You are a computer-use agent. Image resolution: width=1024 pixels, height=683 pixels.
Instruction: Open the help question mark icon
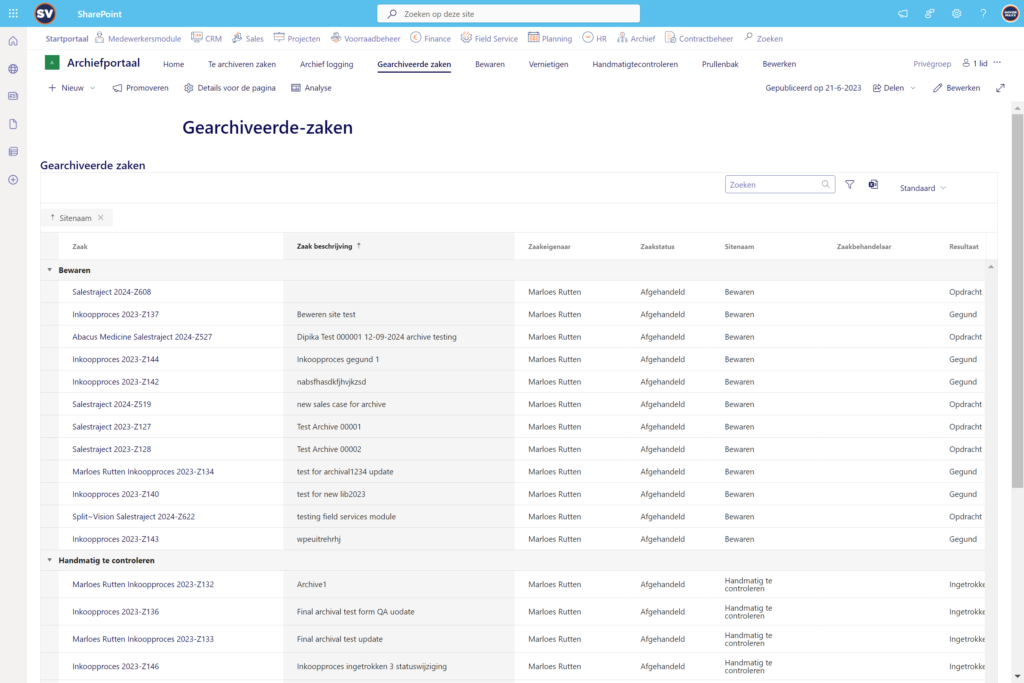tap(983, 14)
